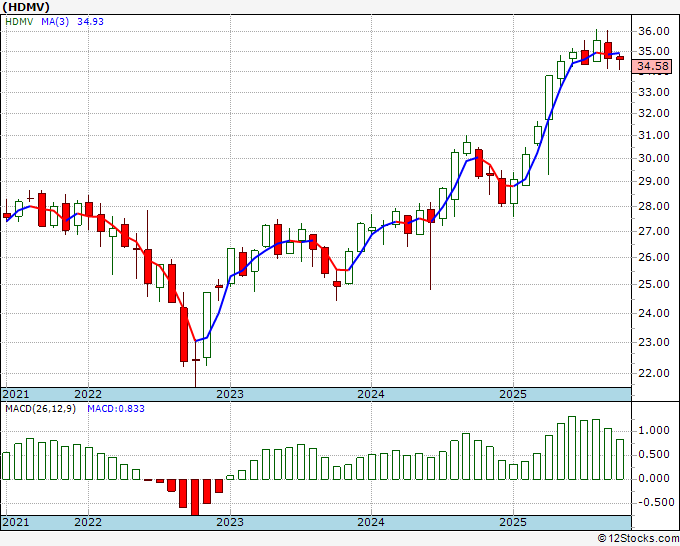Click the 0.500 MACD axis label

pyautogui.click(x=654, y=454)
